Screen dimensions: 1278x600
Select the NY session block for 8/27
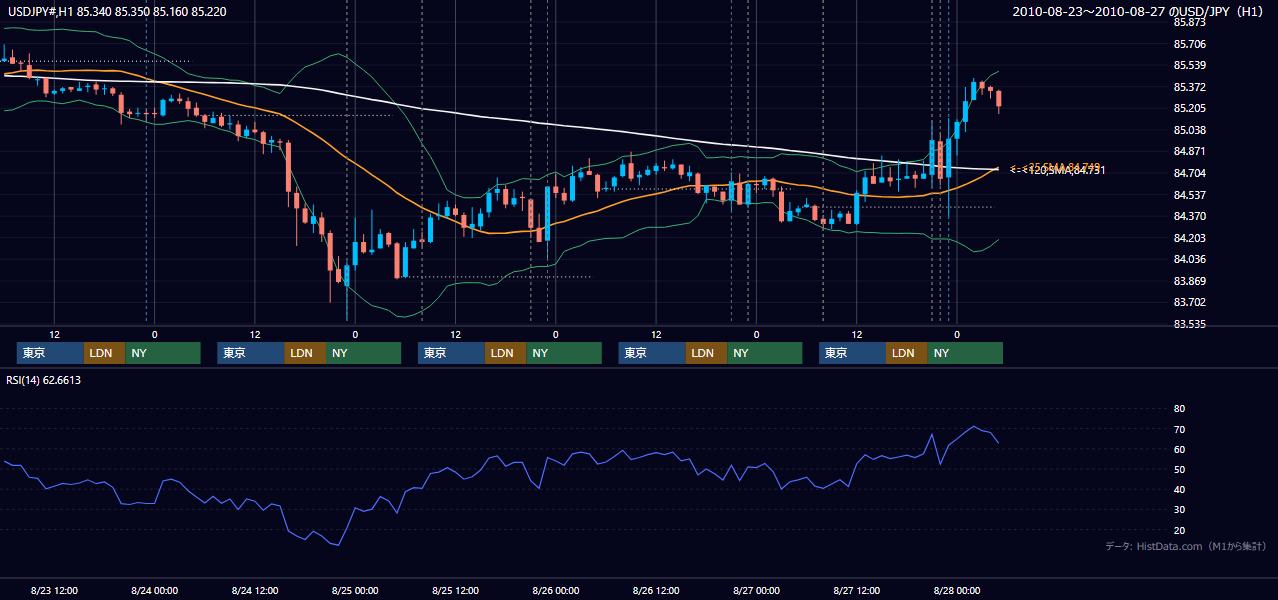tap(965, 353)
